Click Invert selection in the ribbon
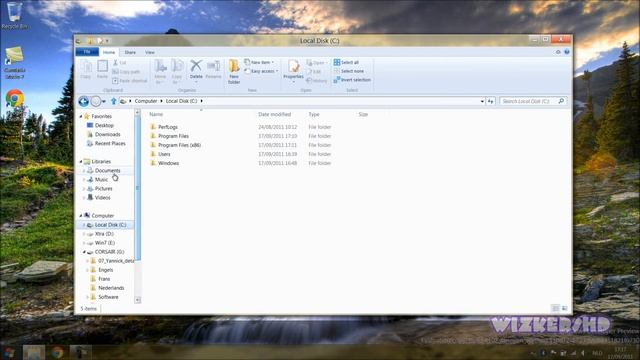 (352, 80)
